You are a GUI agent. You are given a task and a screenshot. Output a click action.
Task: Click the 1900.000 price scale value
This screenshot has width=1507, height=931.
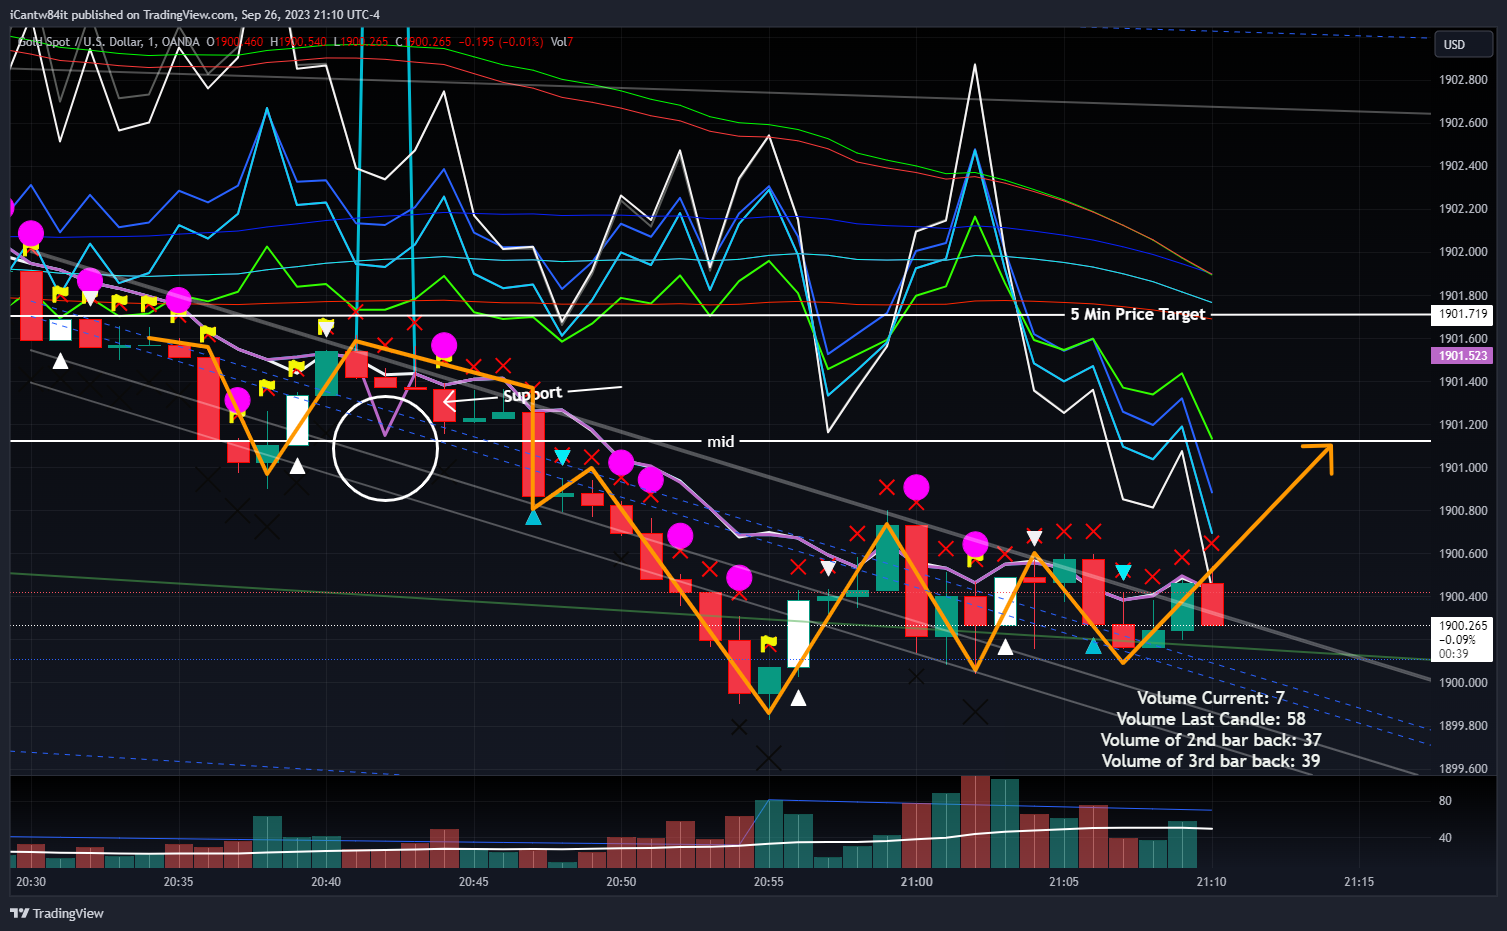coord(1463,683)
